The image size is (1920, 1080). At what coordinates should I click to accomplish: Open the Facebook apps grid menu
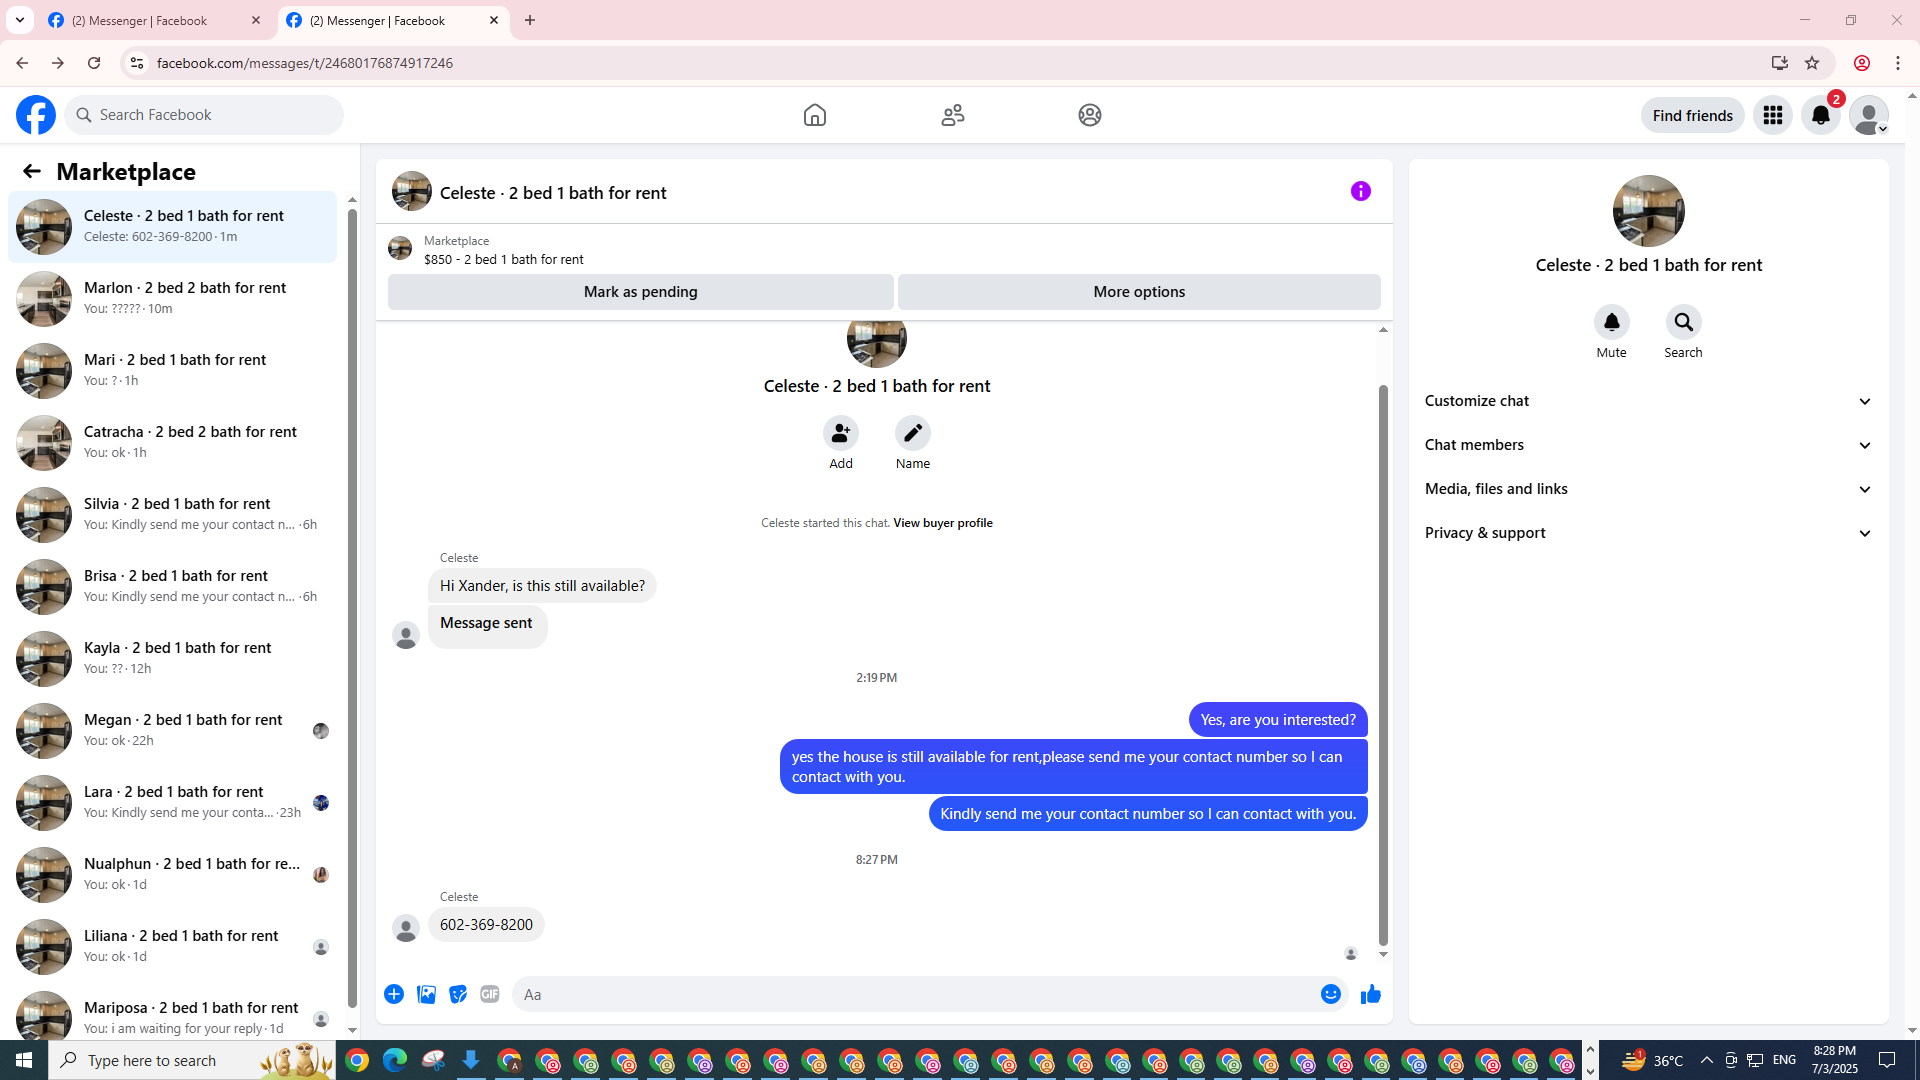(x=1772, y=115)
